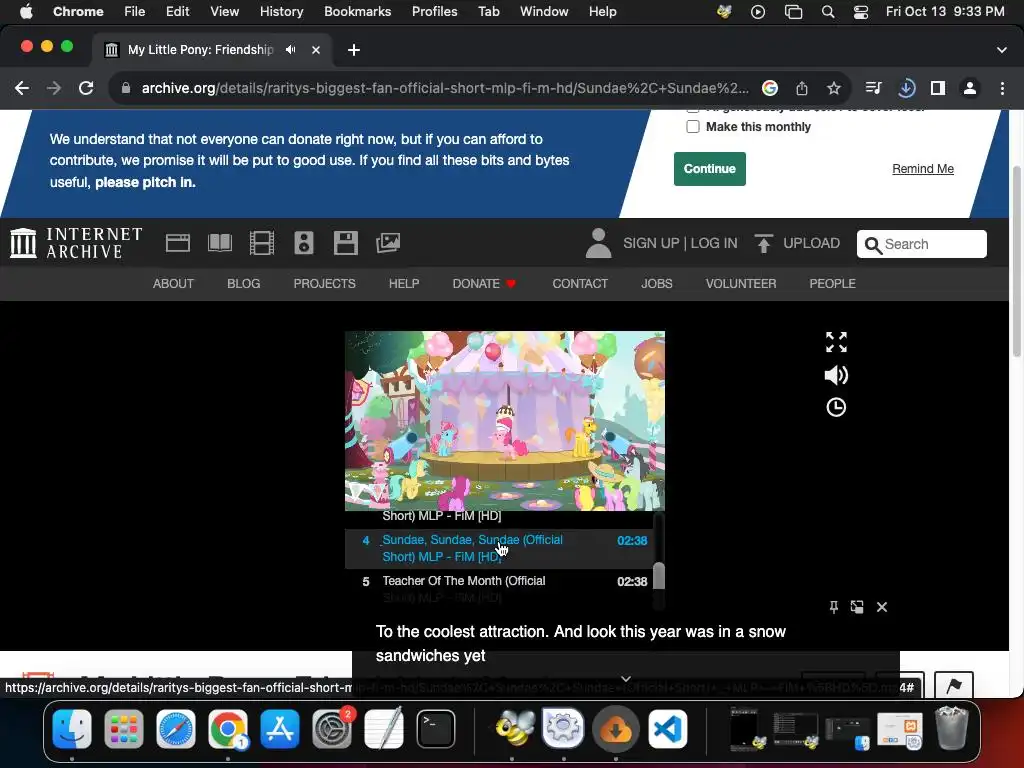Click the share icon in address bar
This screenshot has height=768, width=1024.
click(802, 88)
